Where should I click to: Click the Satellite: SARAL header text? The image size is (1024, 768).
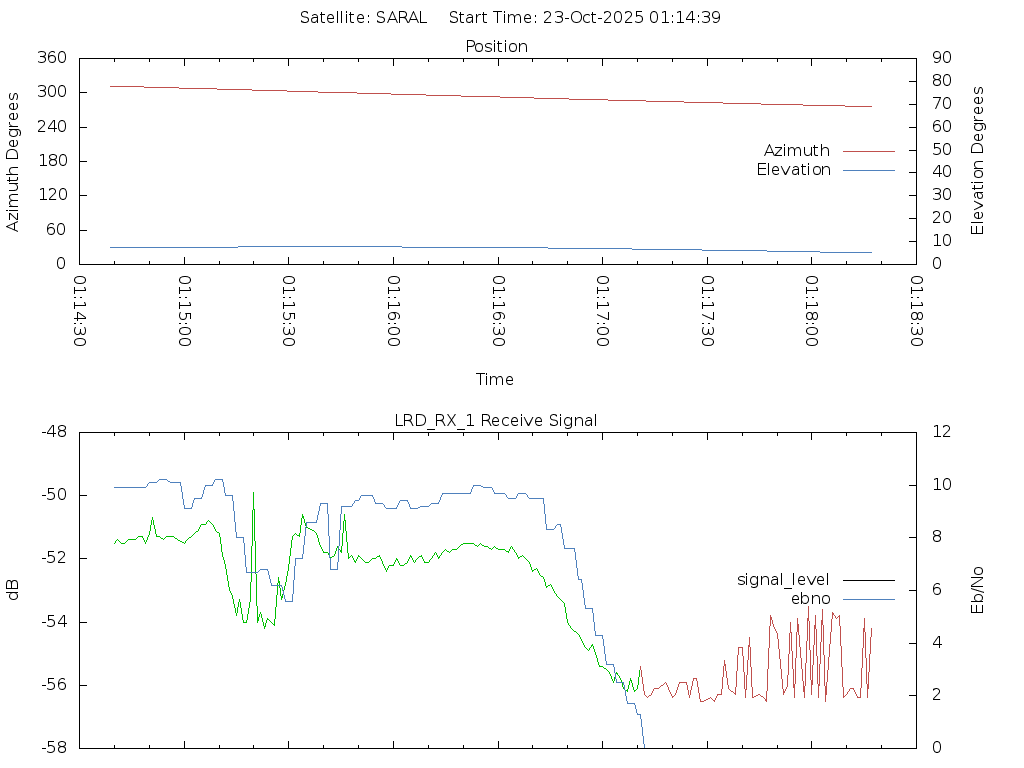(363, 18)
